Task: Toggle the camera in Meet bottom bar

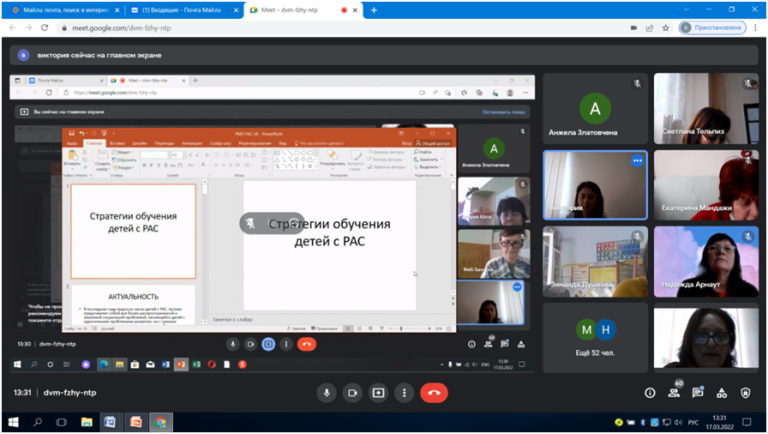Action: (353, 393)
